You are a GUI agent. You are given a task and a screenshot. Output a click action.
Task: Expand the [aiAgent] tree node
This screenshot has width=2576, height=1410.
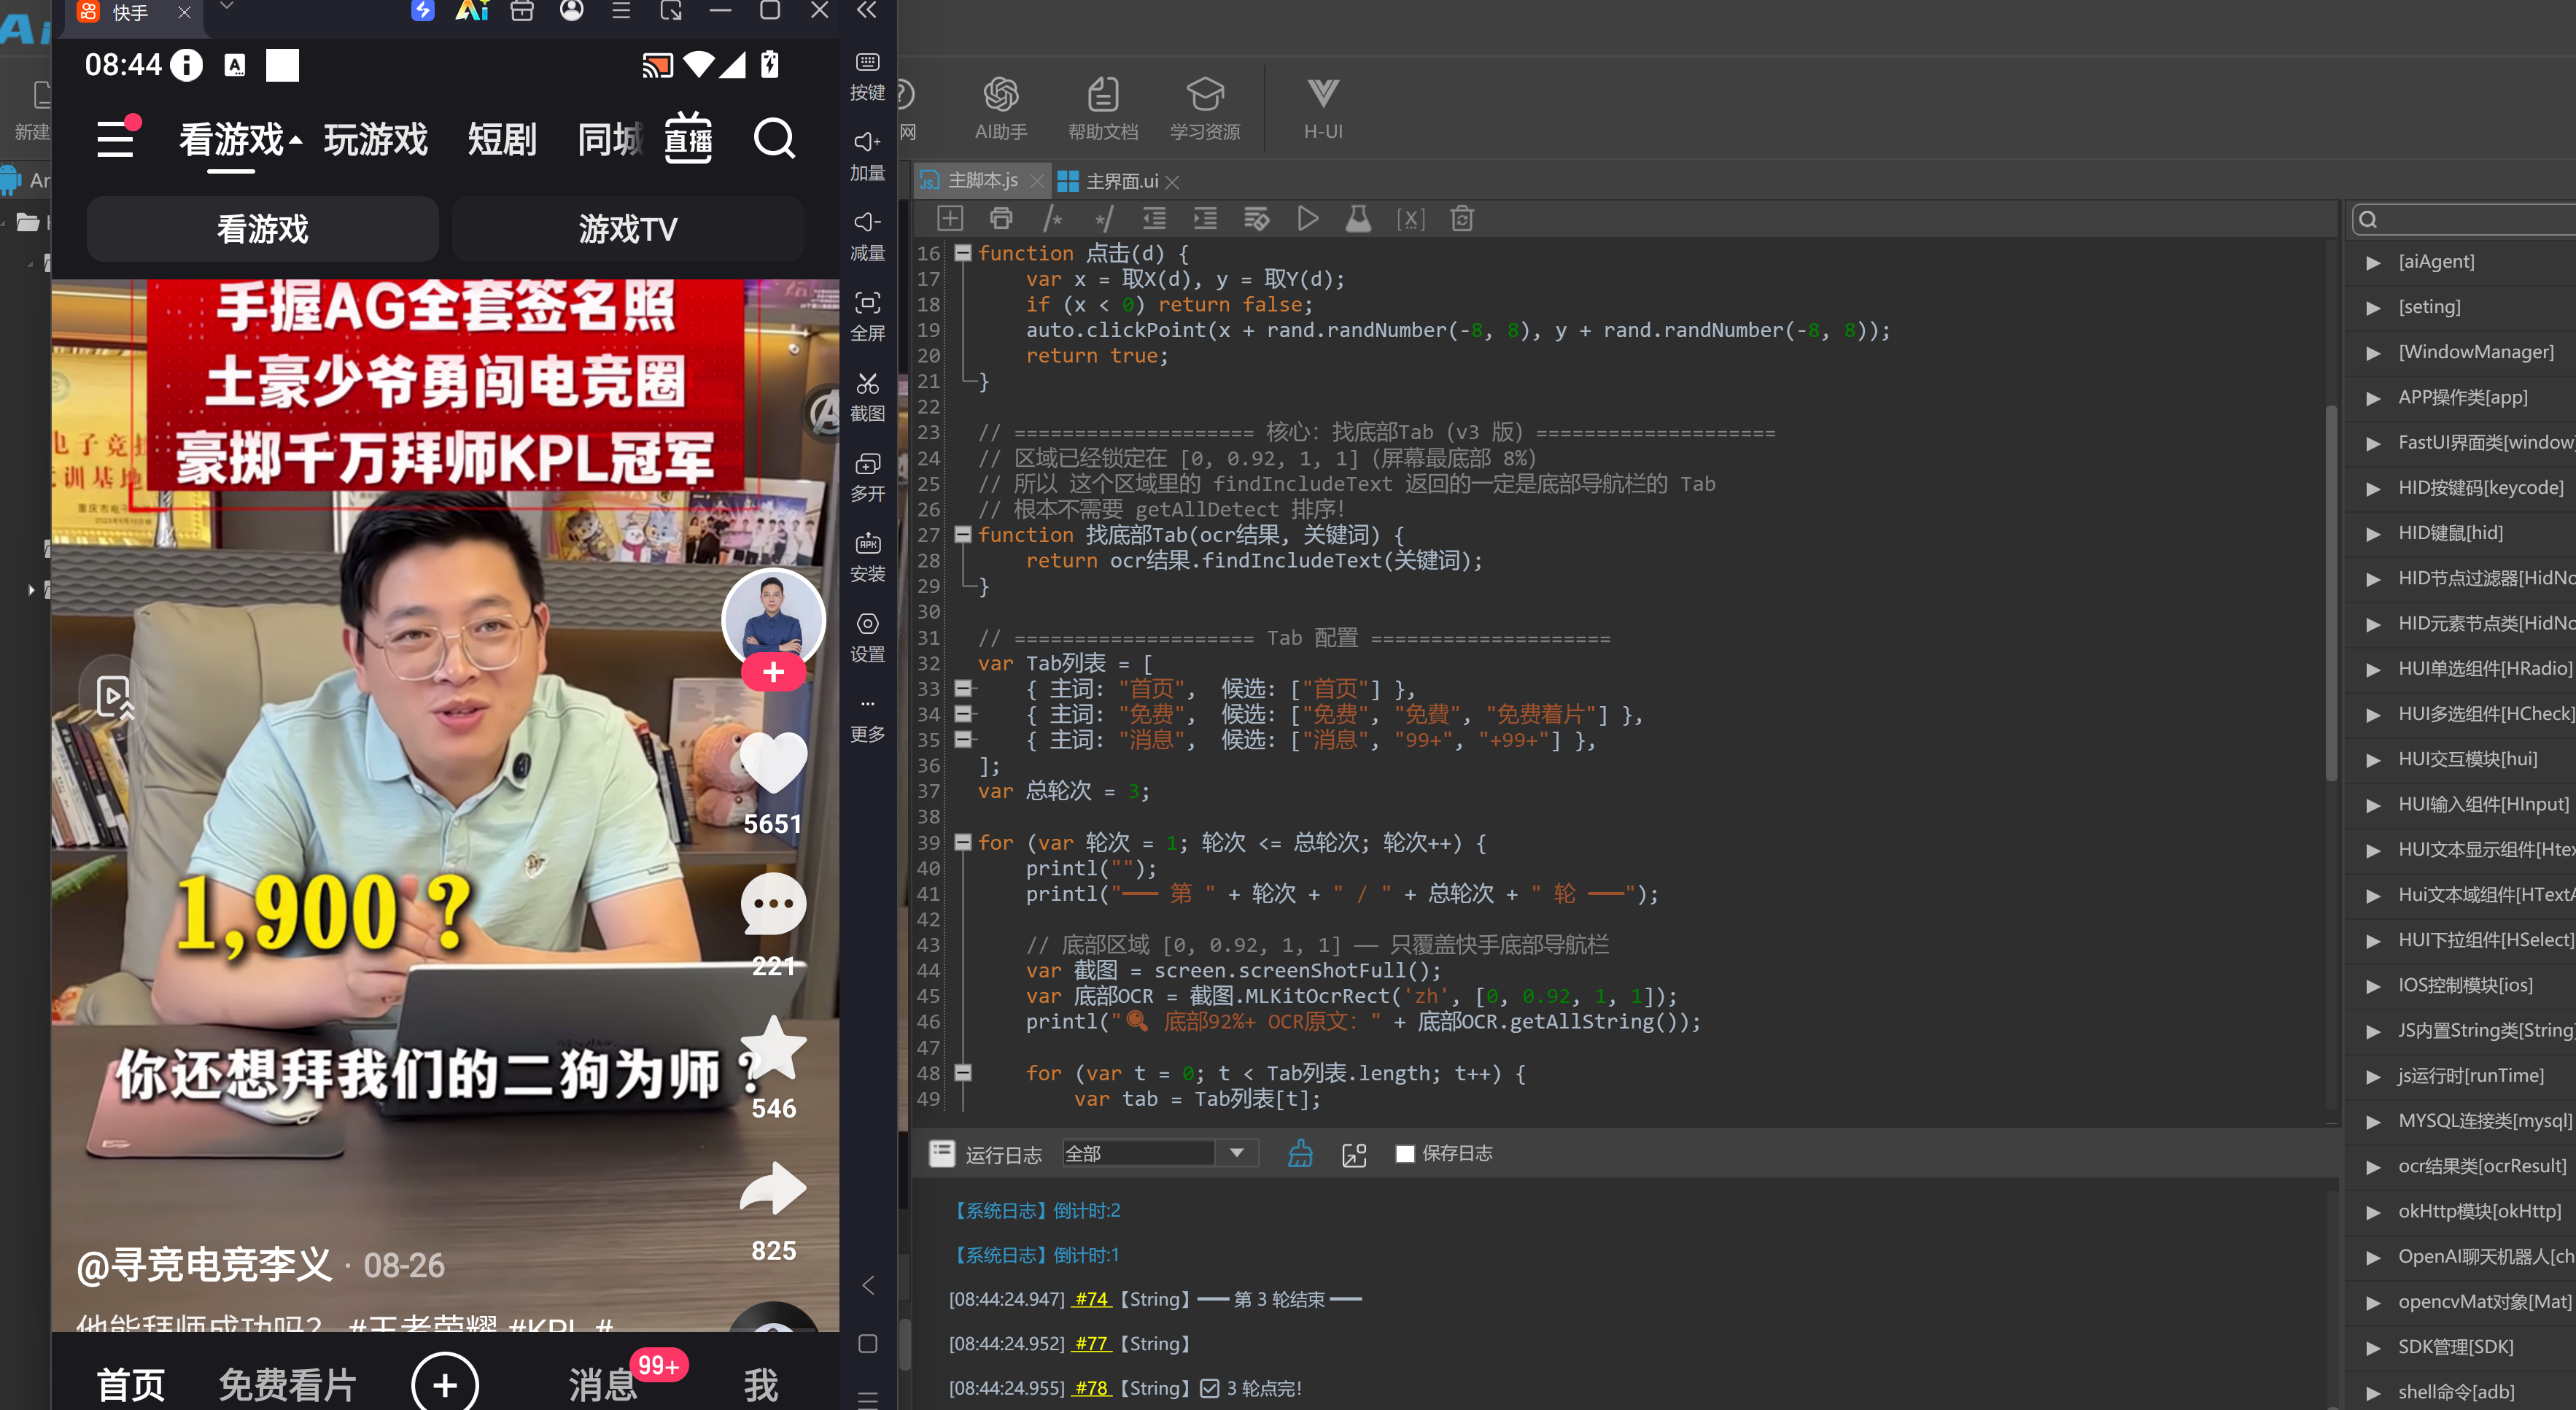point(2373,263)
